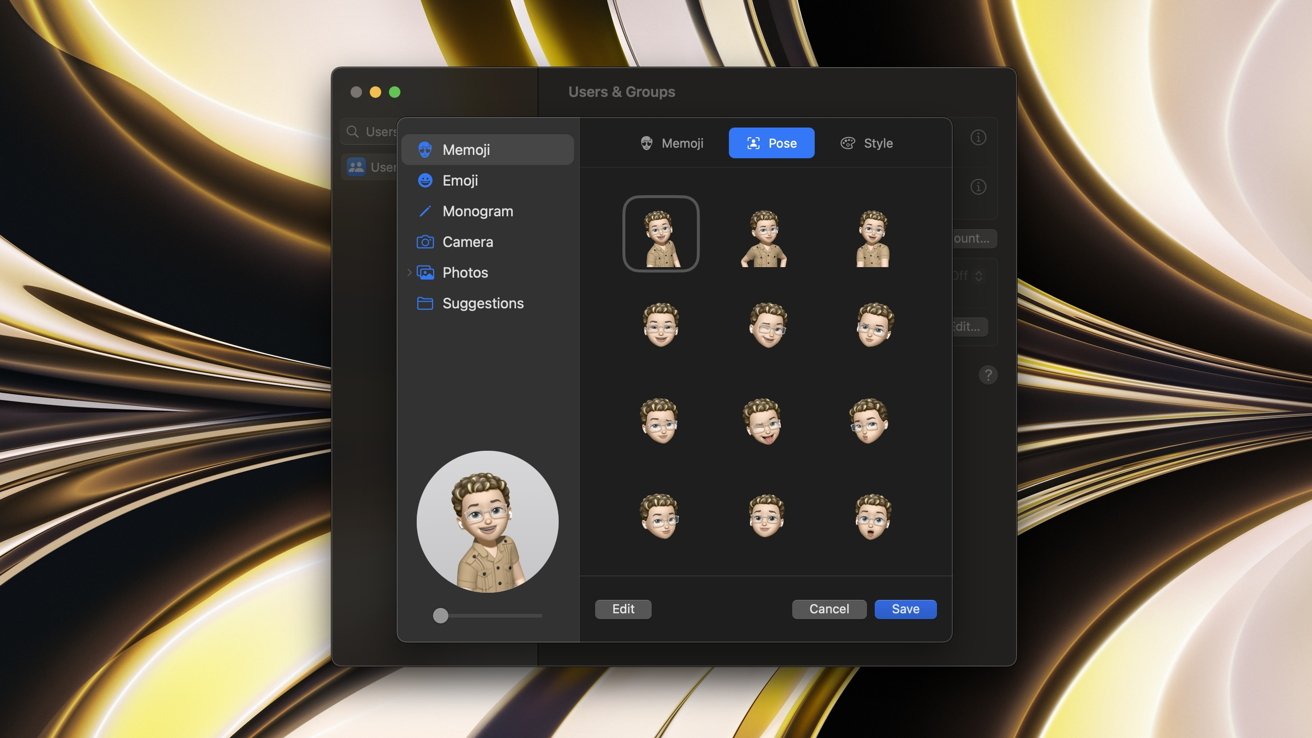Select the Memoji sidebar icon
This screenshot has height=738, width=1312.
(x=425, y=150)
